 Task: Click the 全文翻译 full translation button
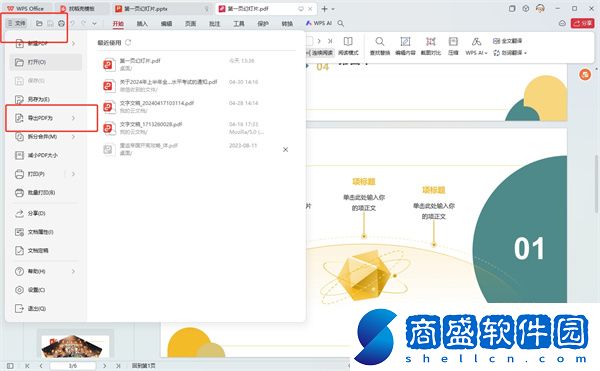[507, 41]
